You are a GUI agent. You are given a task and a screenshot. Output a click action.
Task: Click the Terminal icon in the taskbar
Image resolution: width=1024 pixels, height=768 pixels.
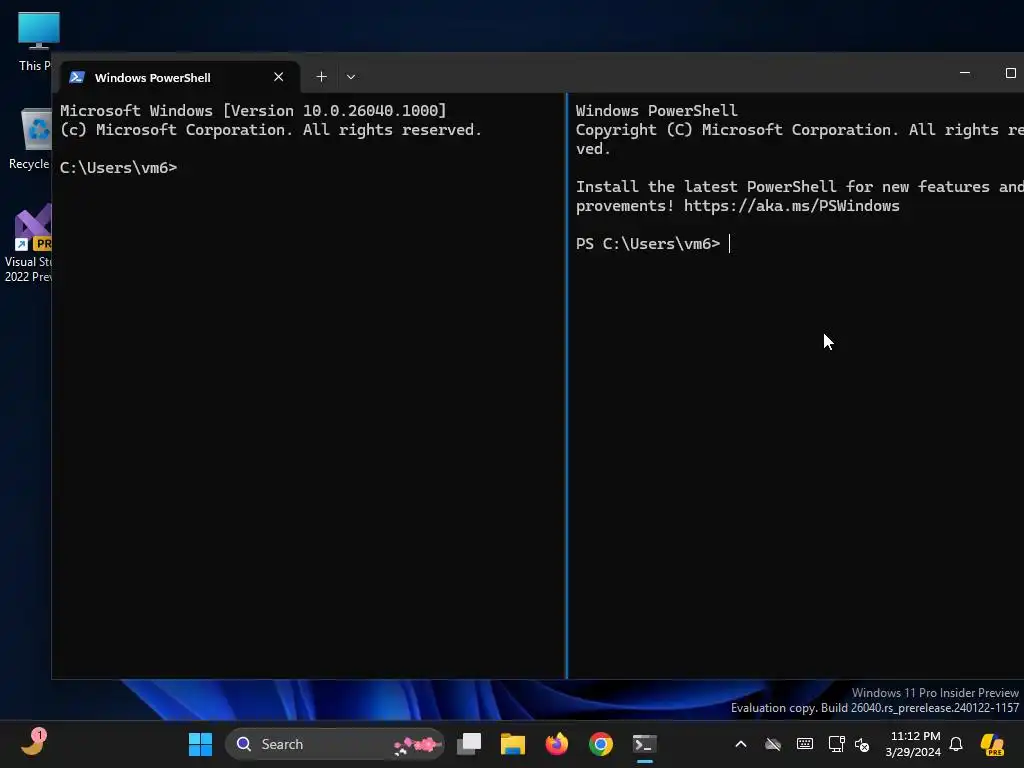tap(645, 744)
